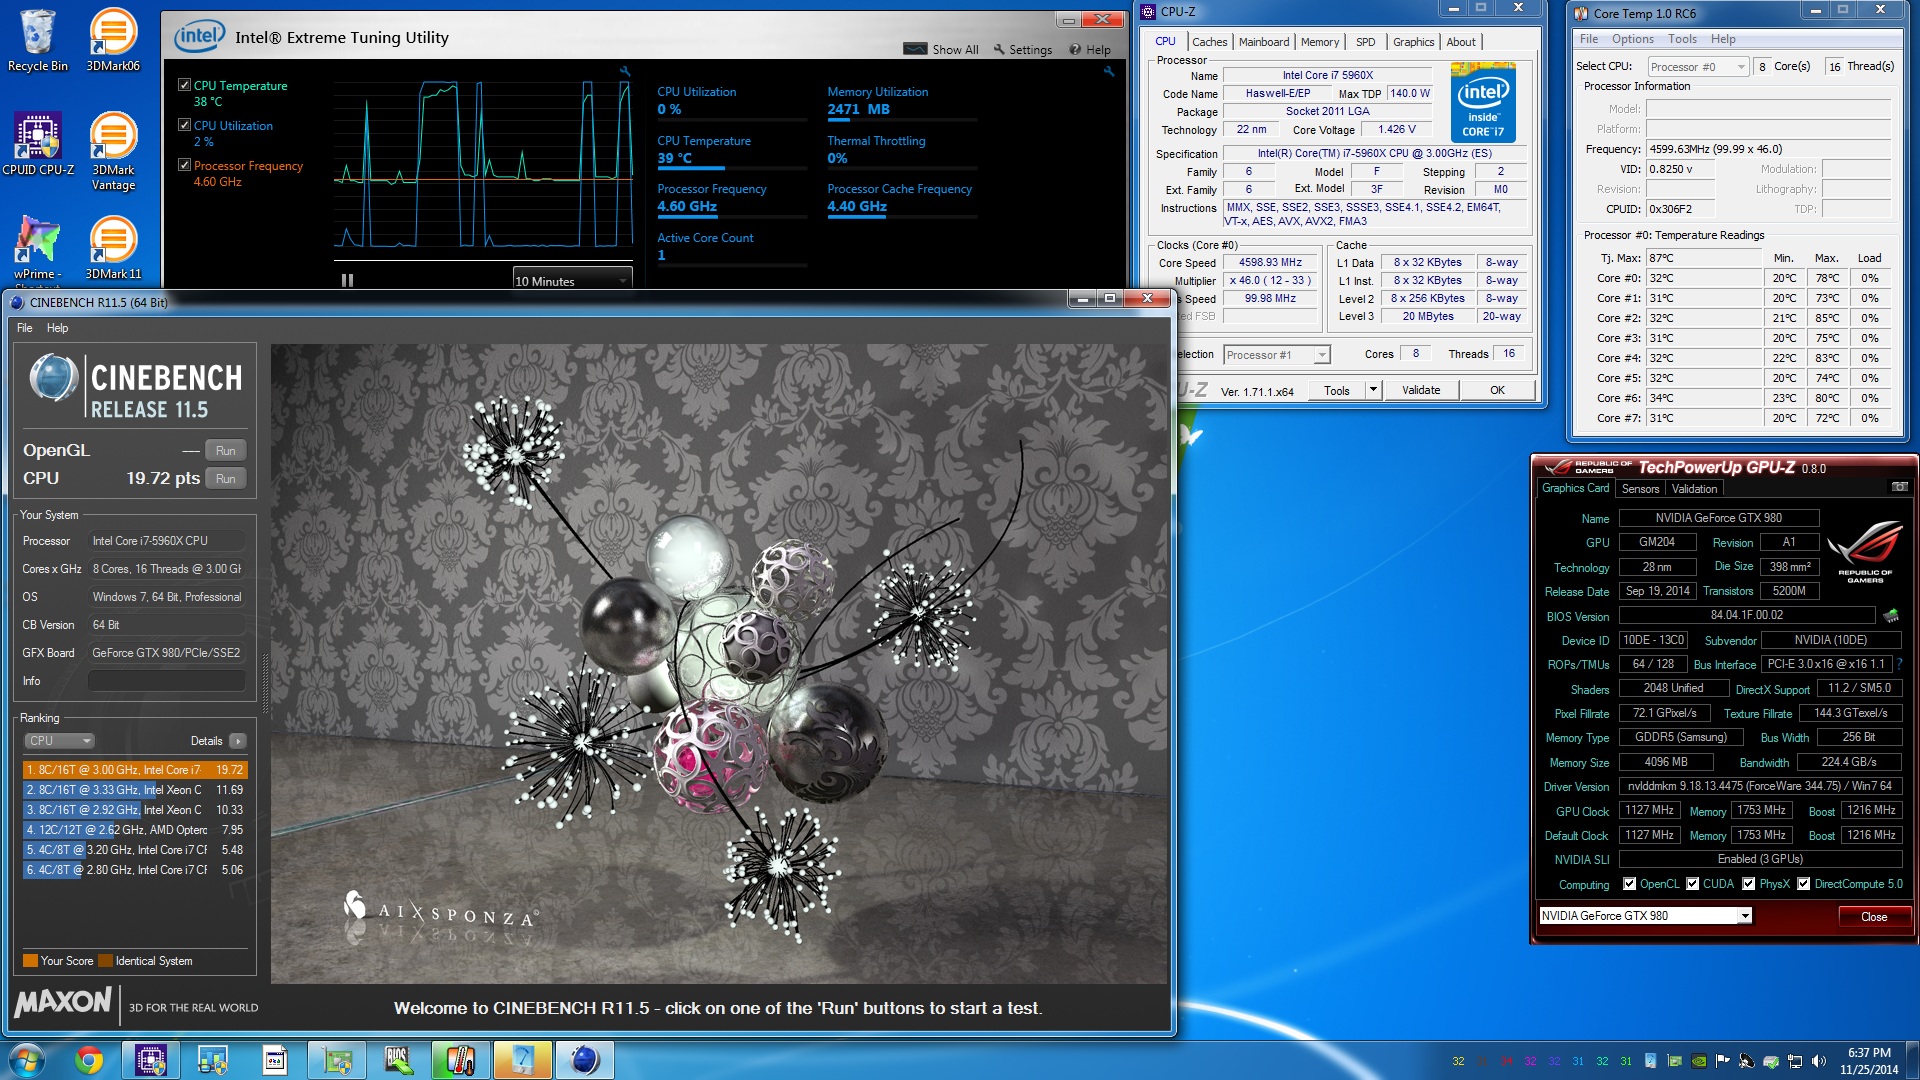This screenshot has height=1080, width=1920.
Task: Open the Recycle Bin desktop icon
Action: 37,41
